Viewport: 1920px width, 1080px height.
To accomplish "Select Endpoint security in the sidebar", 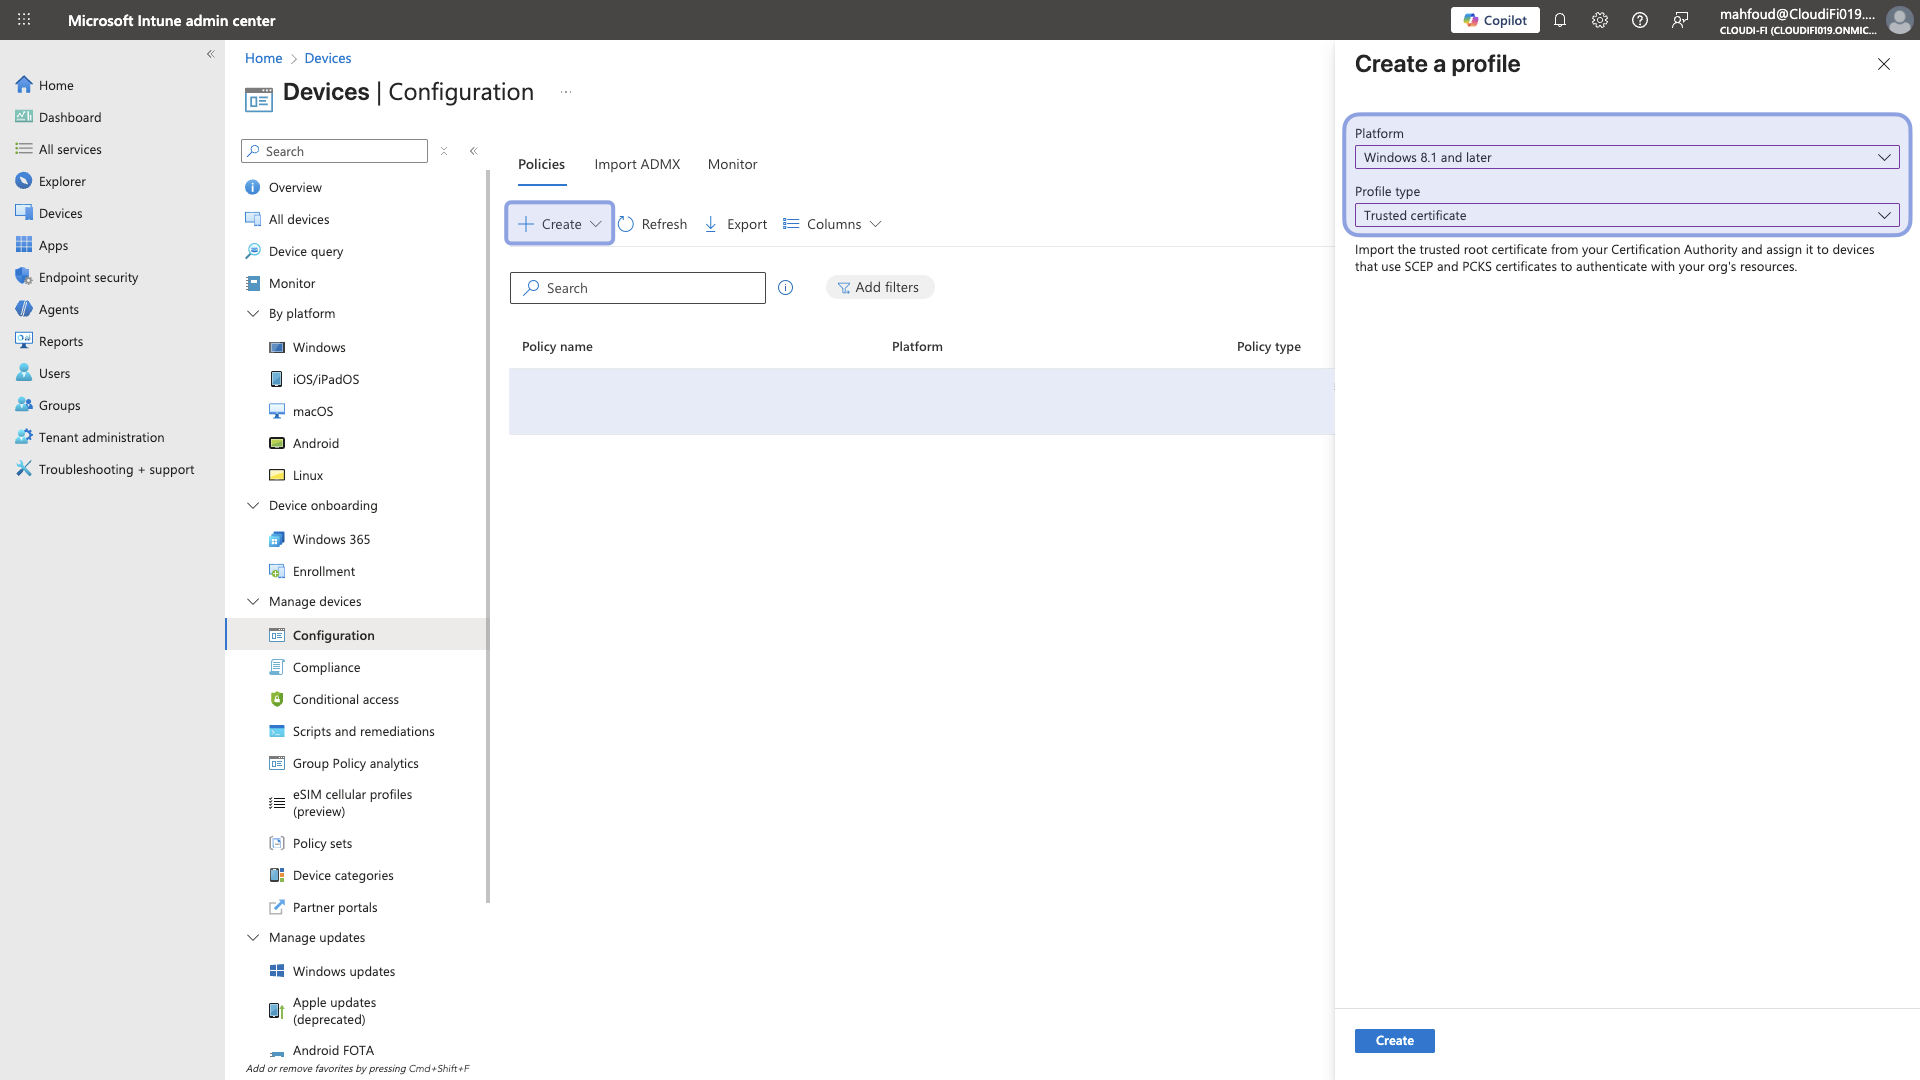I will point(86,277).
